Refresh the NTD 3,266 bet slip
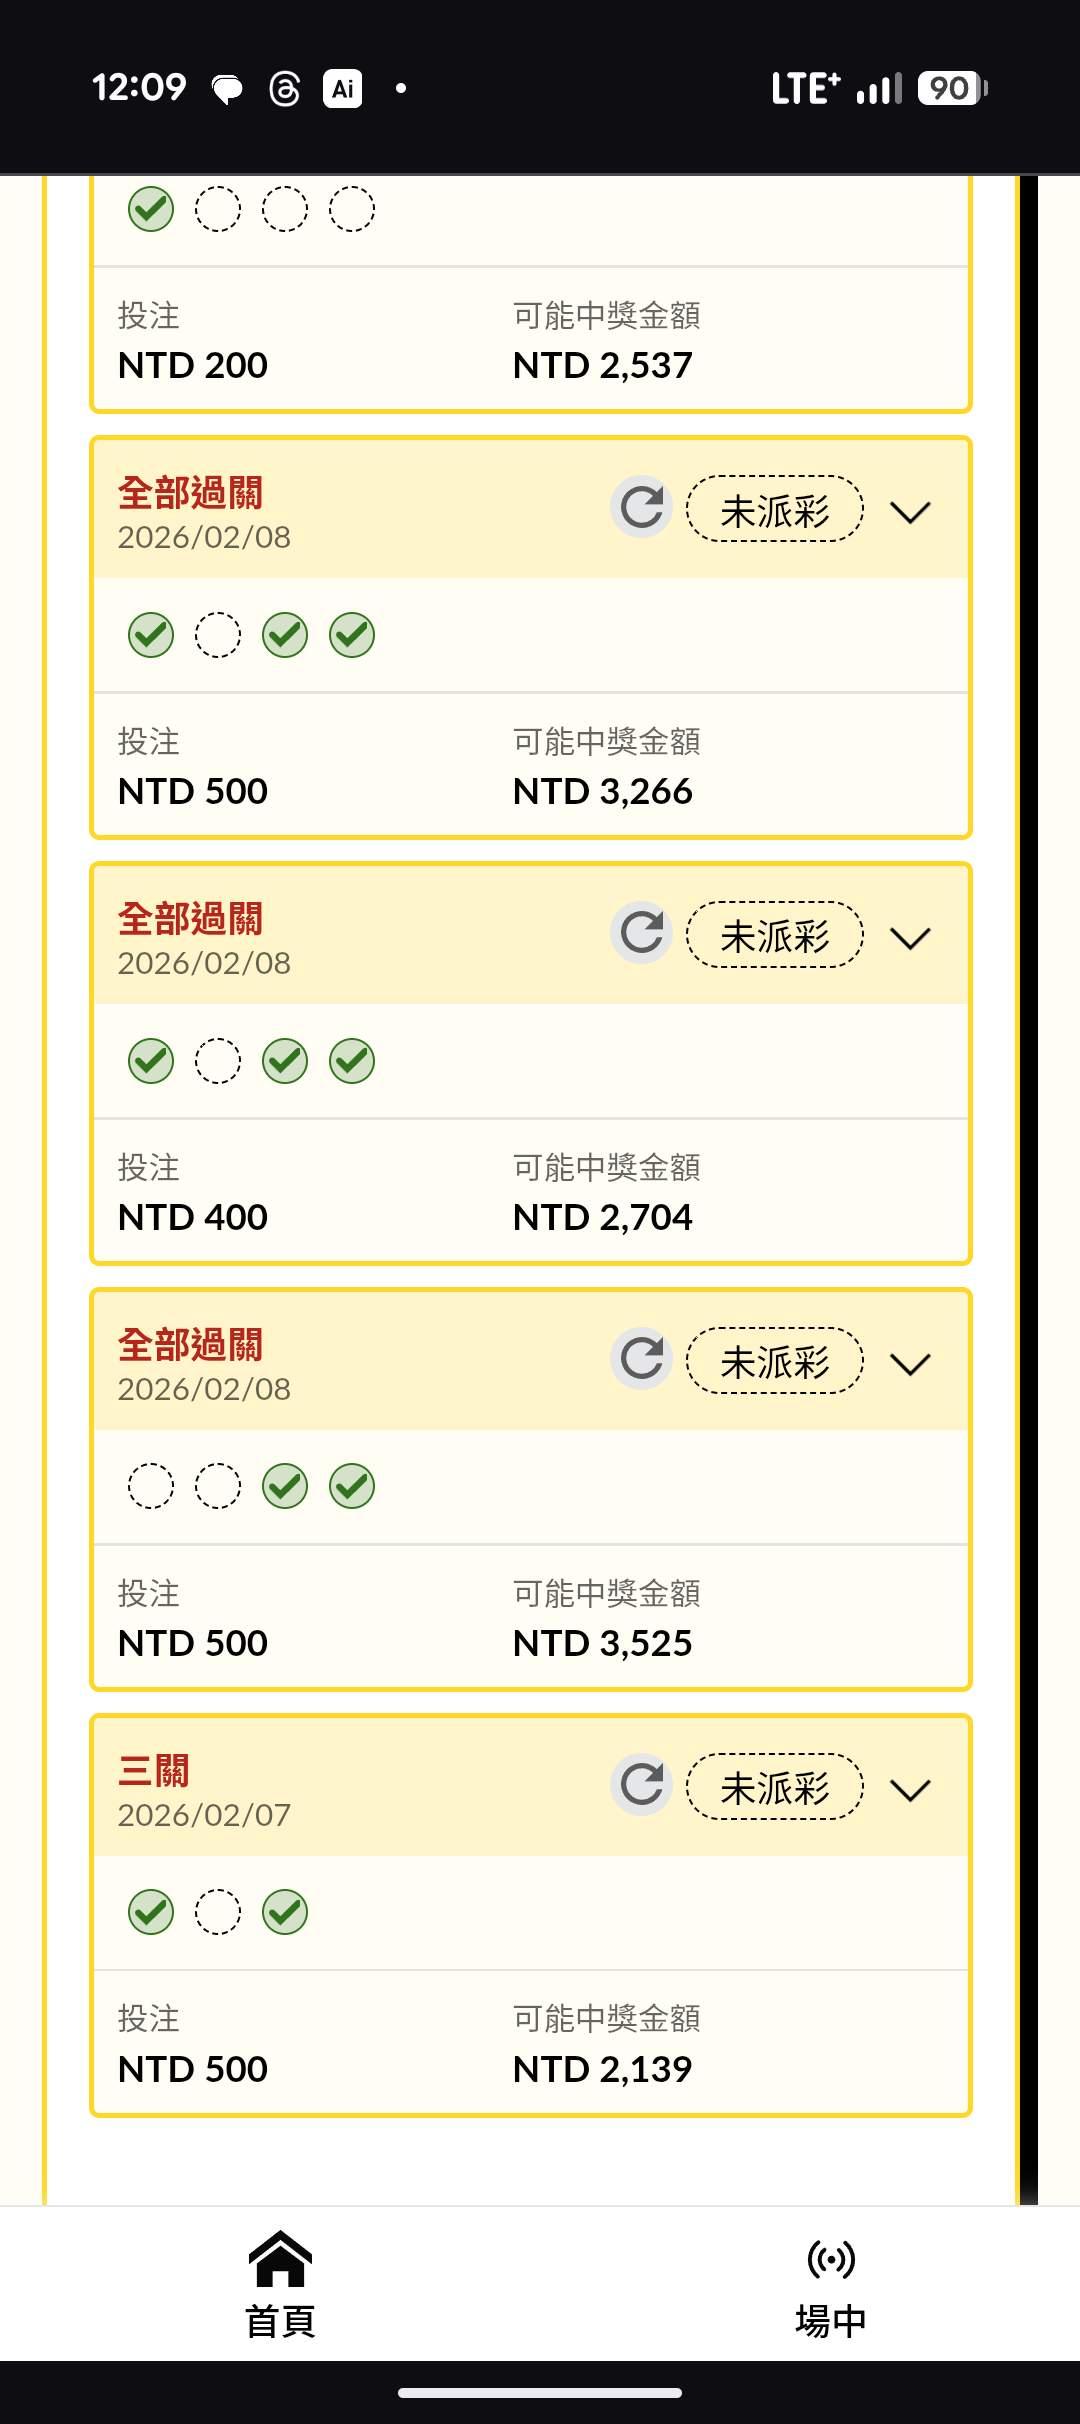 point(641,508)
